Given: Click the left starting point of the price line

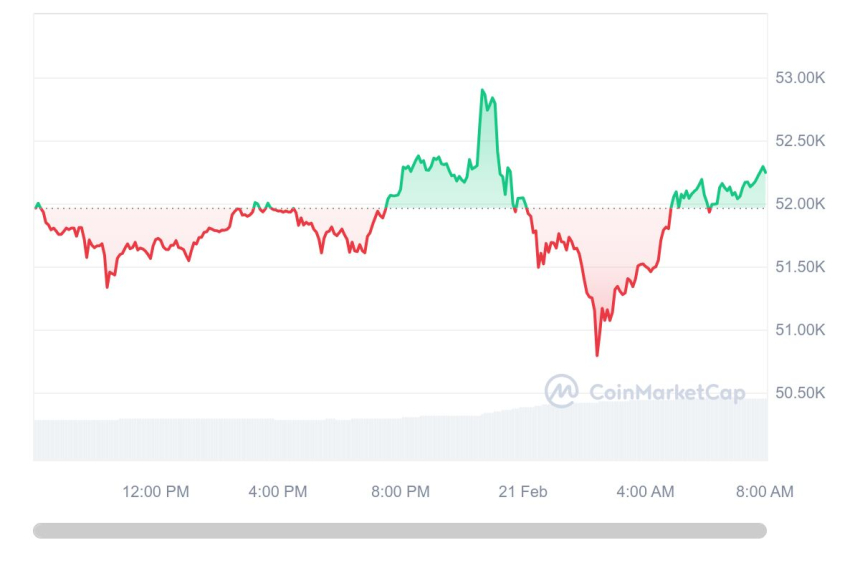Looking at the screenshot, I should pyautogui.click(x=35, y=206).
